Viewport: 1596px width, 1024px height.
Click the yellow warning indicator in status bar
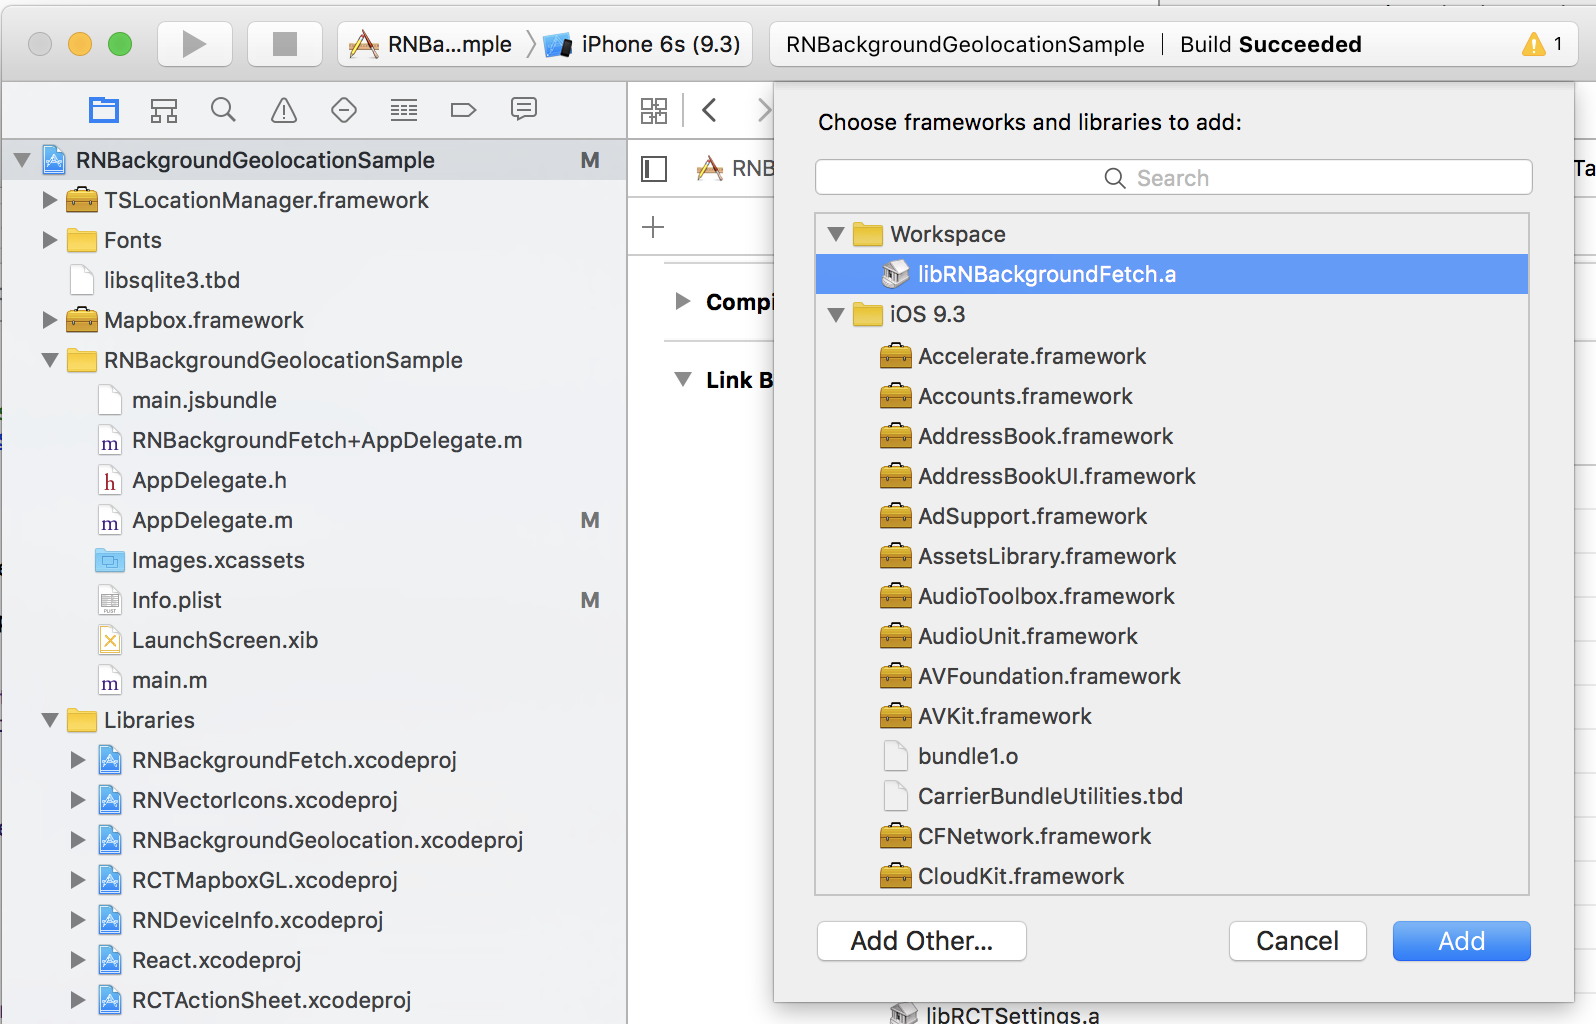[1534, 44]
